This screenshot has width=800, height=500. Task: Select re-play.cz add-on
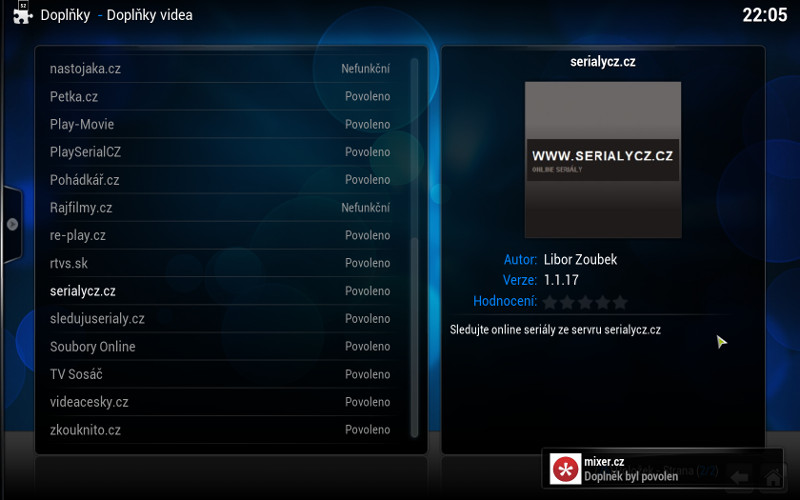pyautogui.click(x=221, y=236)
